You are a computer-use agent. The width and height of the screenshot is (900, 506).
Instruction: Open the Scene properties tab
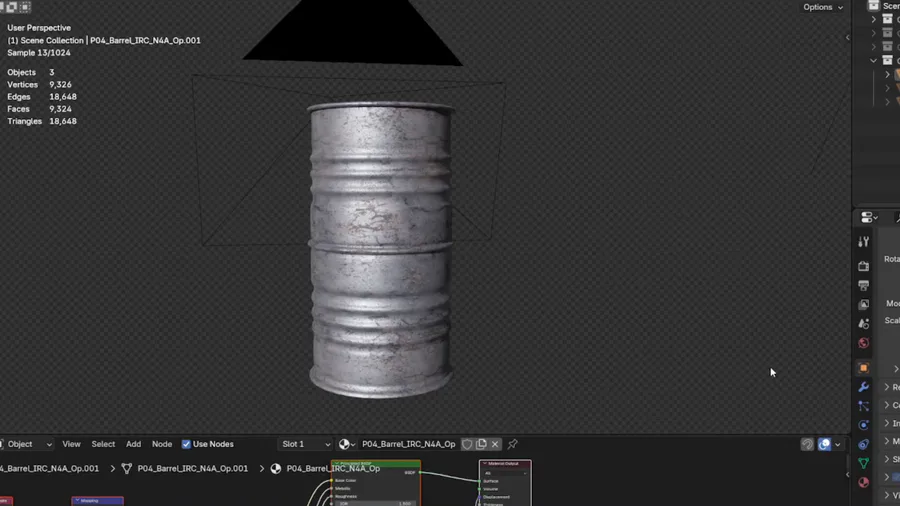point(863,324)
